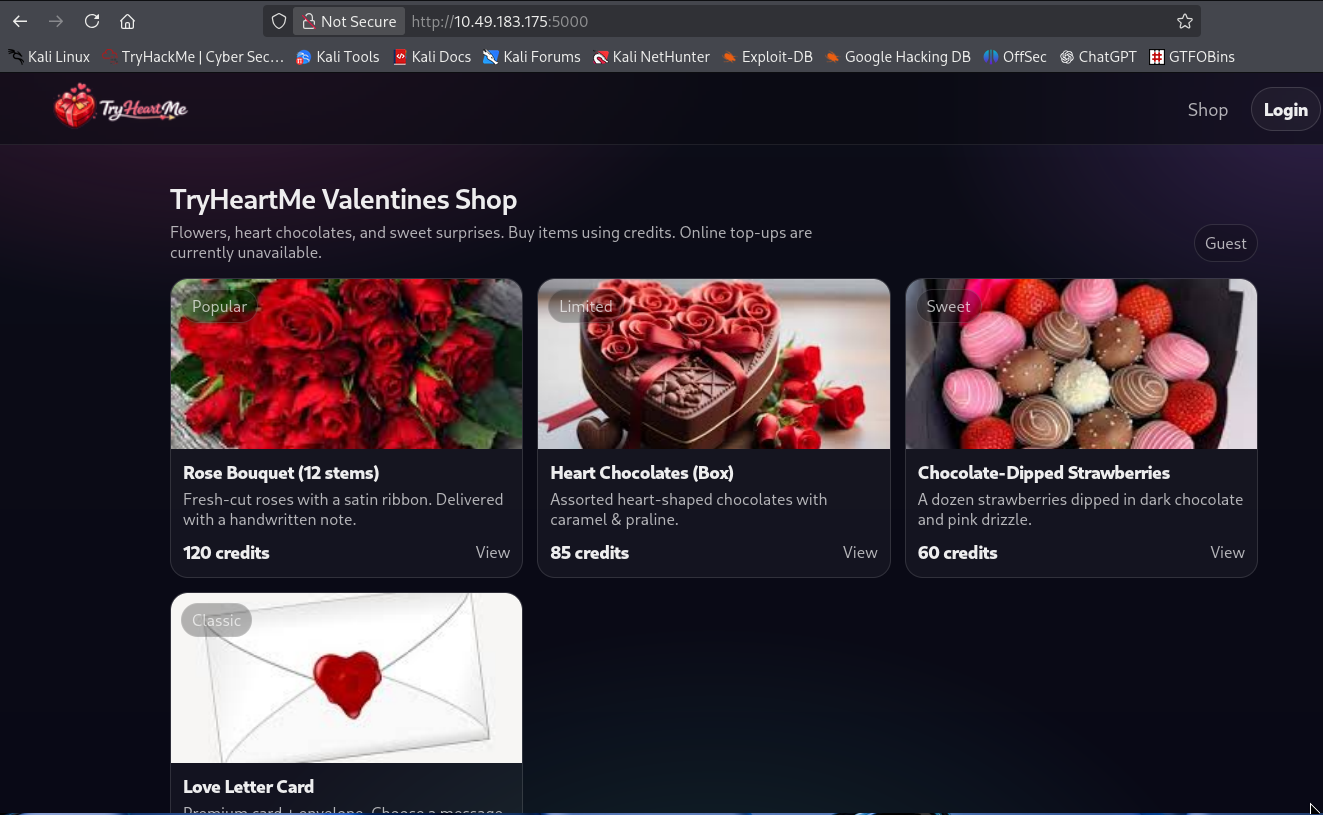Click the shield tracking protection icon
This screenshot has width=1323, height=815.
coord(279,21)
